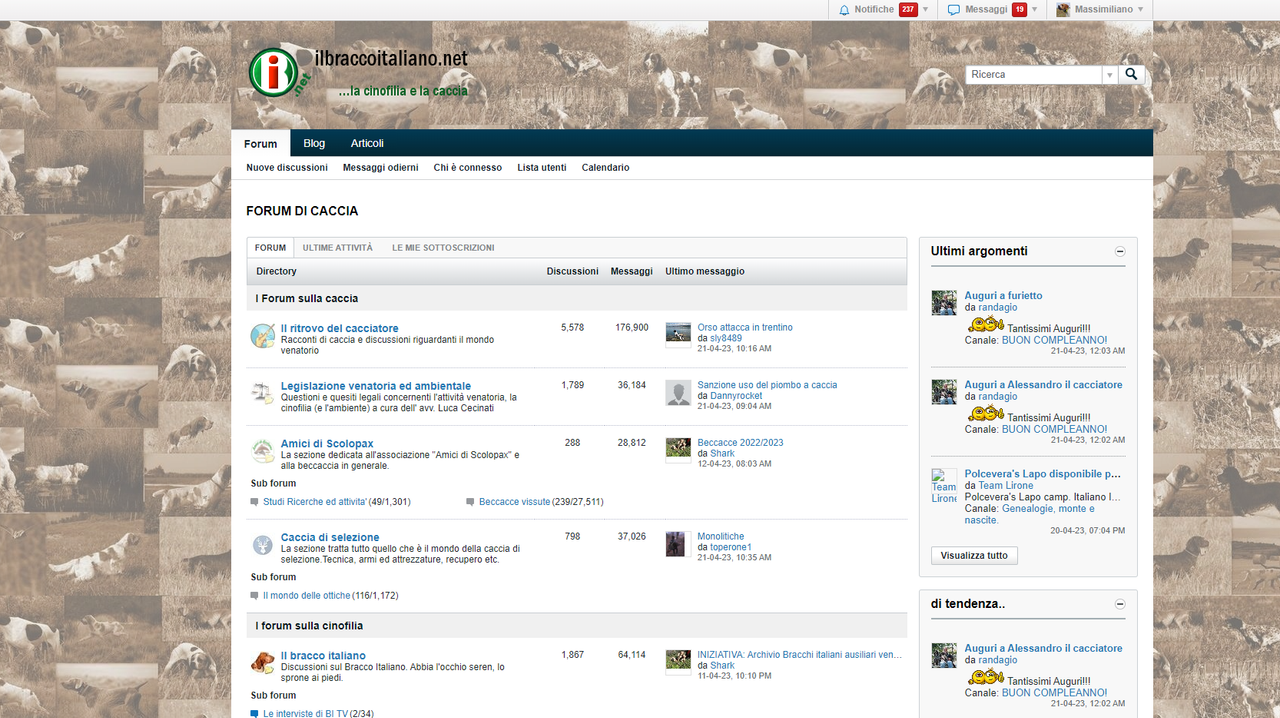The image size is (1280, 718).
Task: Select the FORUM tab in directory
Action: [x=270, y=247]
